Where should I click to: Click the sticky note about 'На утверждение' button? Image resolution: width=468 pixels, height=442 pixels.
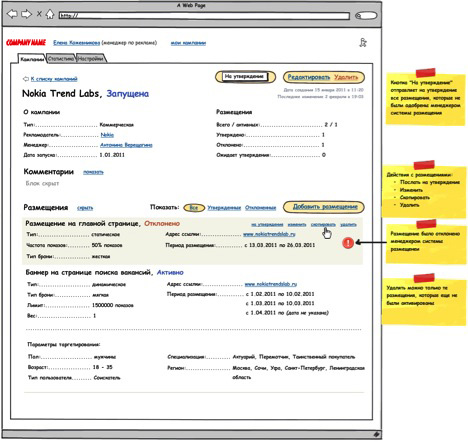426,98
